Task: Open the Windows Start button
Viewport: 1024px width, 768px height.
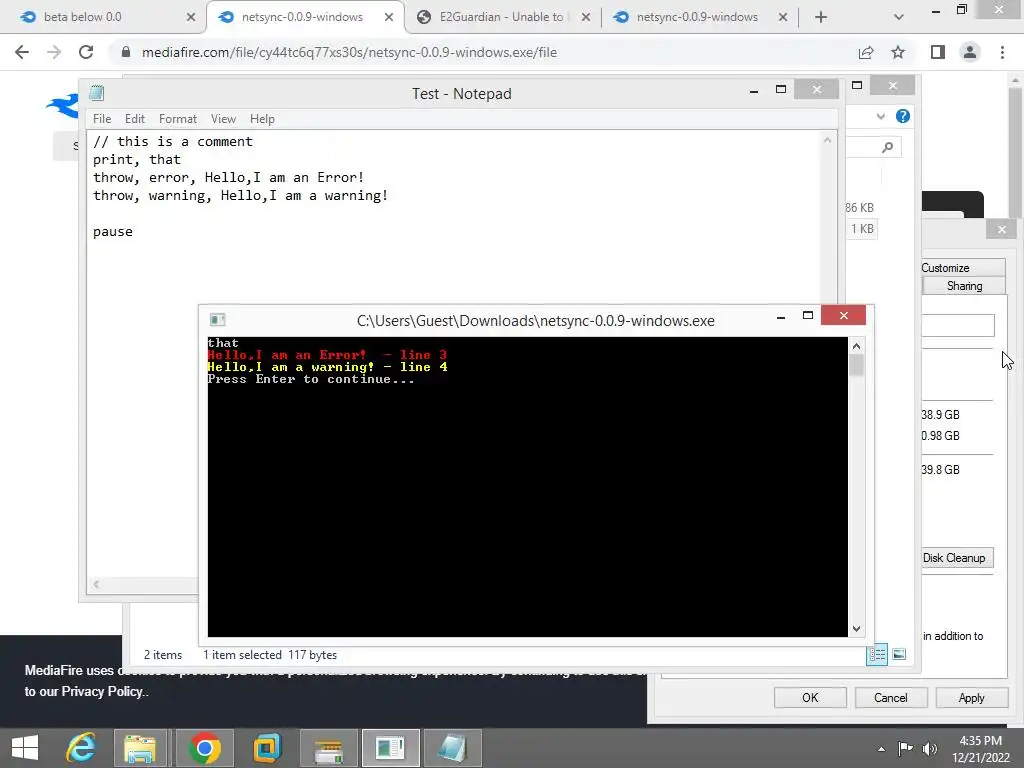Action: coord(25,748)
